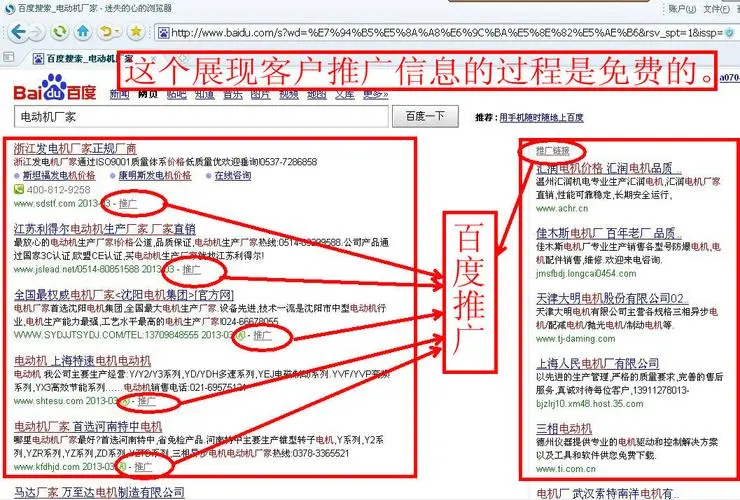Open result 全国最权威电机厂家<沈阳电机集团>[官方网]
740x500 pixels.
pyautogui.click(x=124, y=295)
